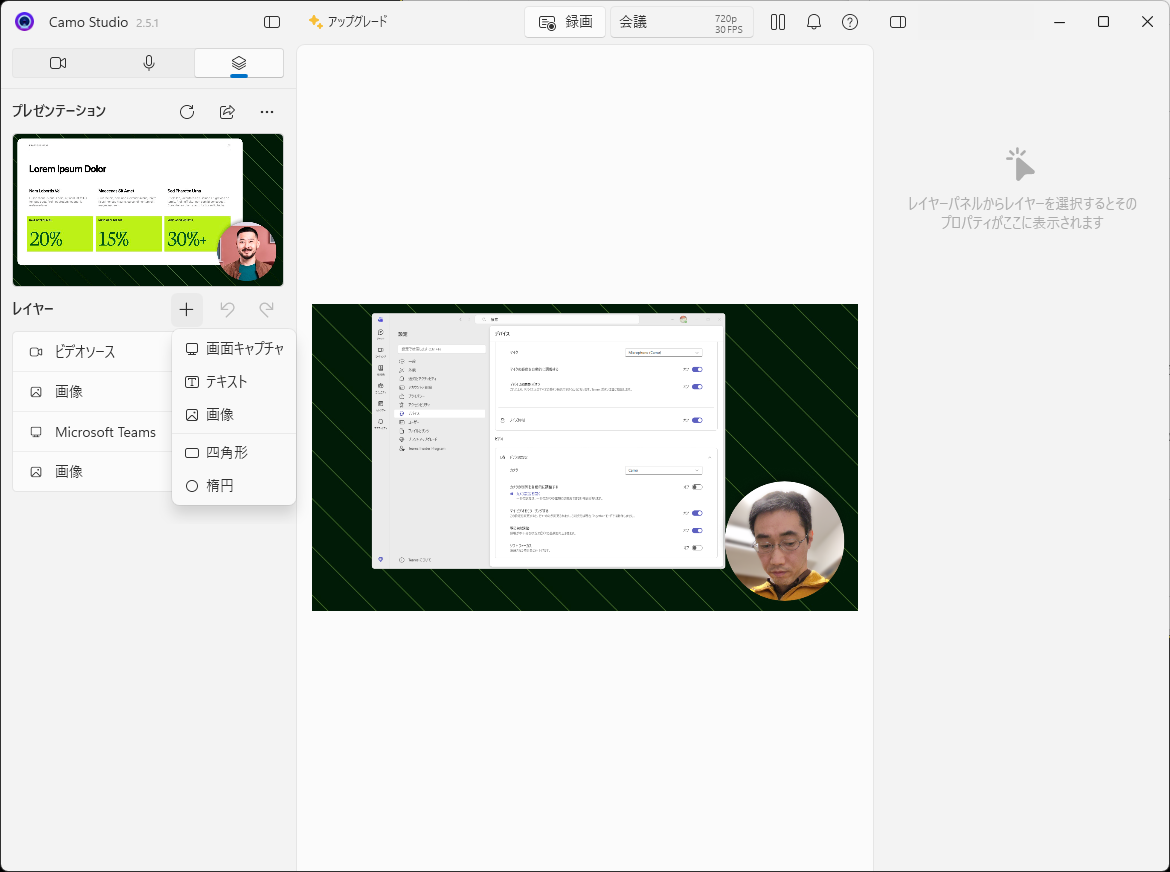Click the Teams screen capture in preview

point(548,441)
